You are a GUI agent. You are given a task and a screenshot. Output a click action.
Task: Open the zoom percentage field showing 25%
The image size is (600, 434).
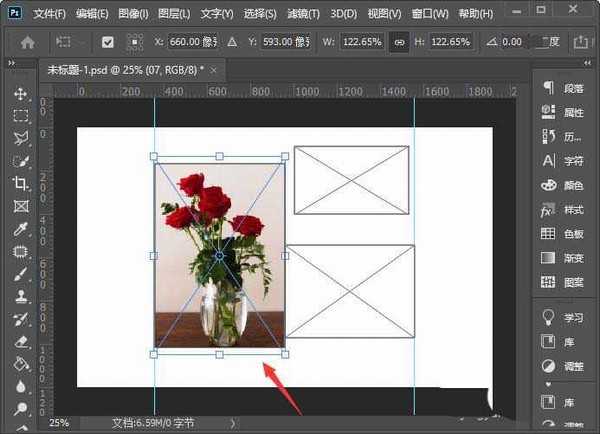[59, 423]
